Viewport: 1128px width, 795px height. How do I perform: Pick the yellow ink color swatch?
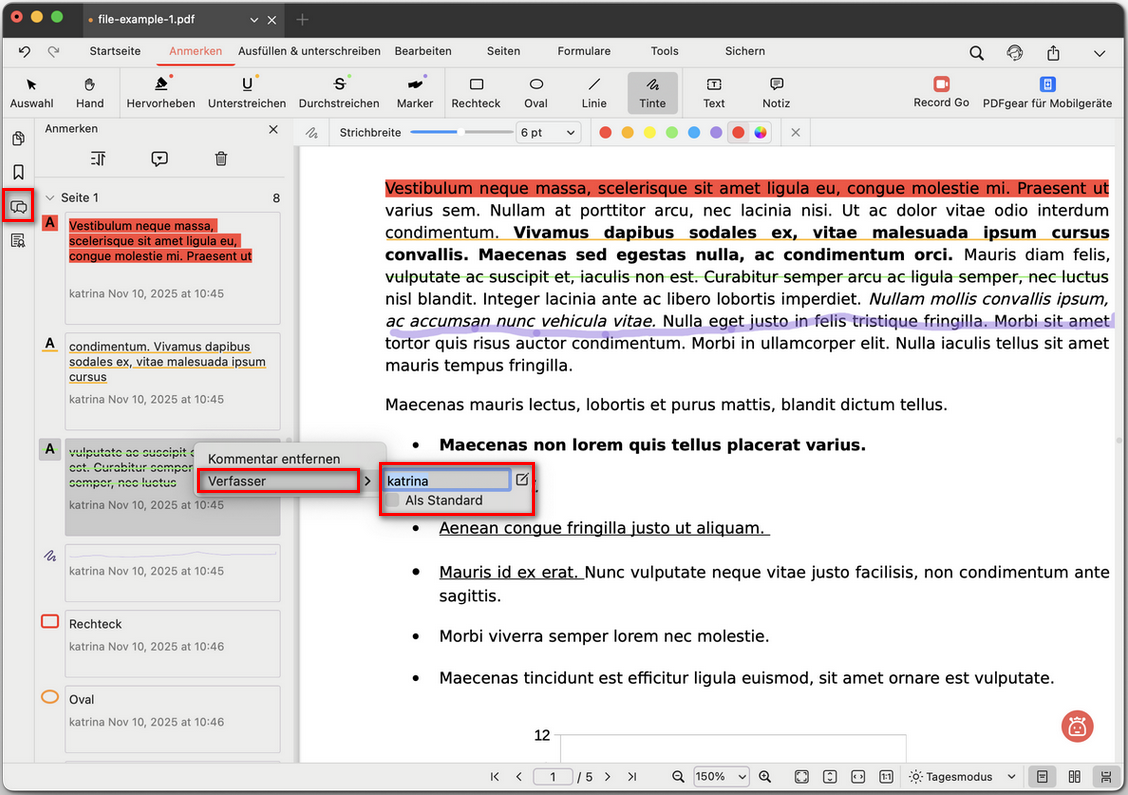(650, 133)
